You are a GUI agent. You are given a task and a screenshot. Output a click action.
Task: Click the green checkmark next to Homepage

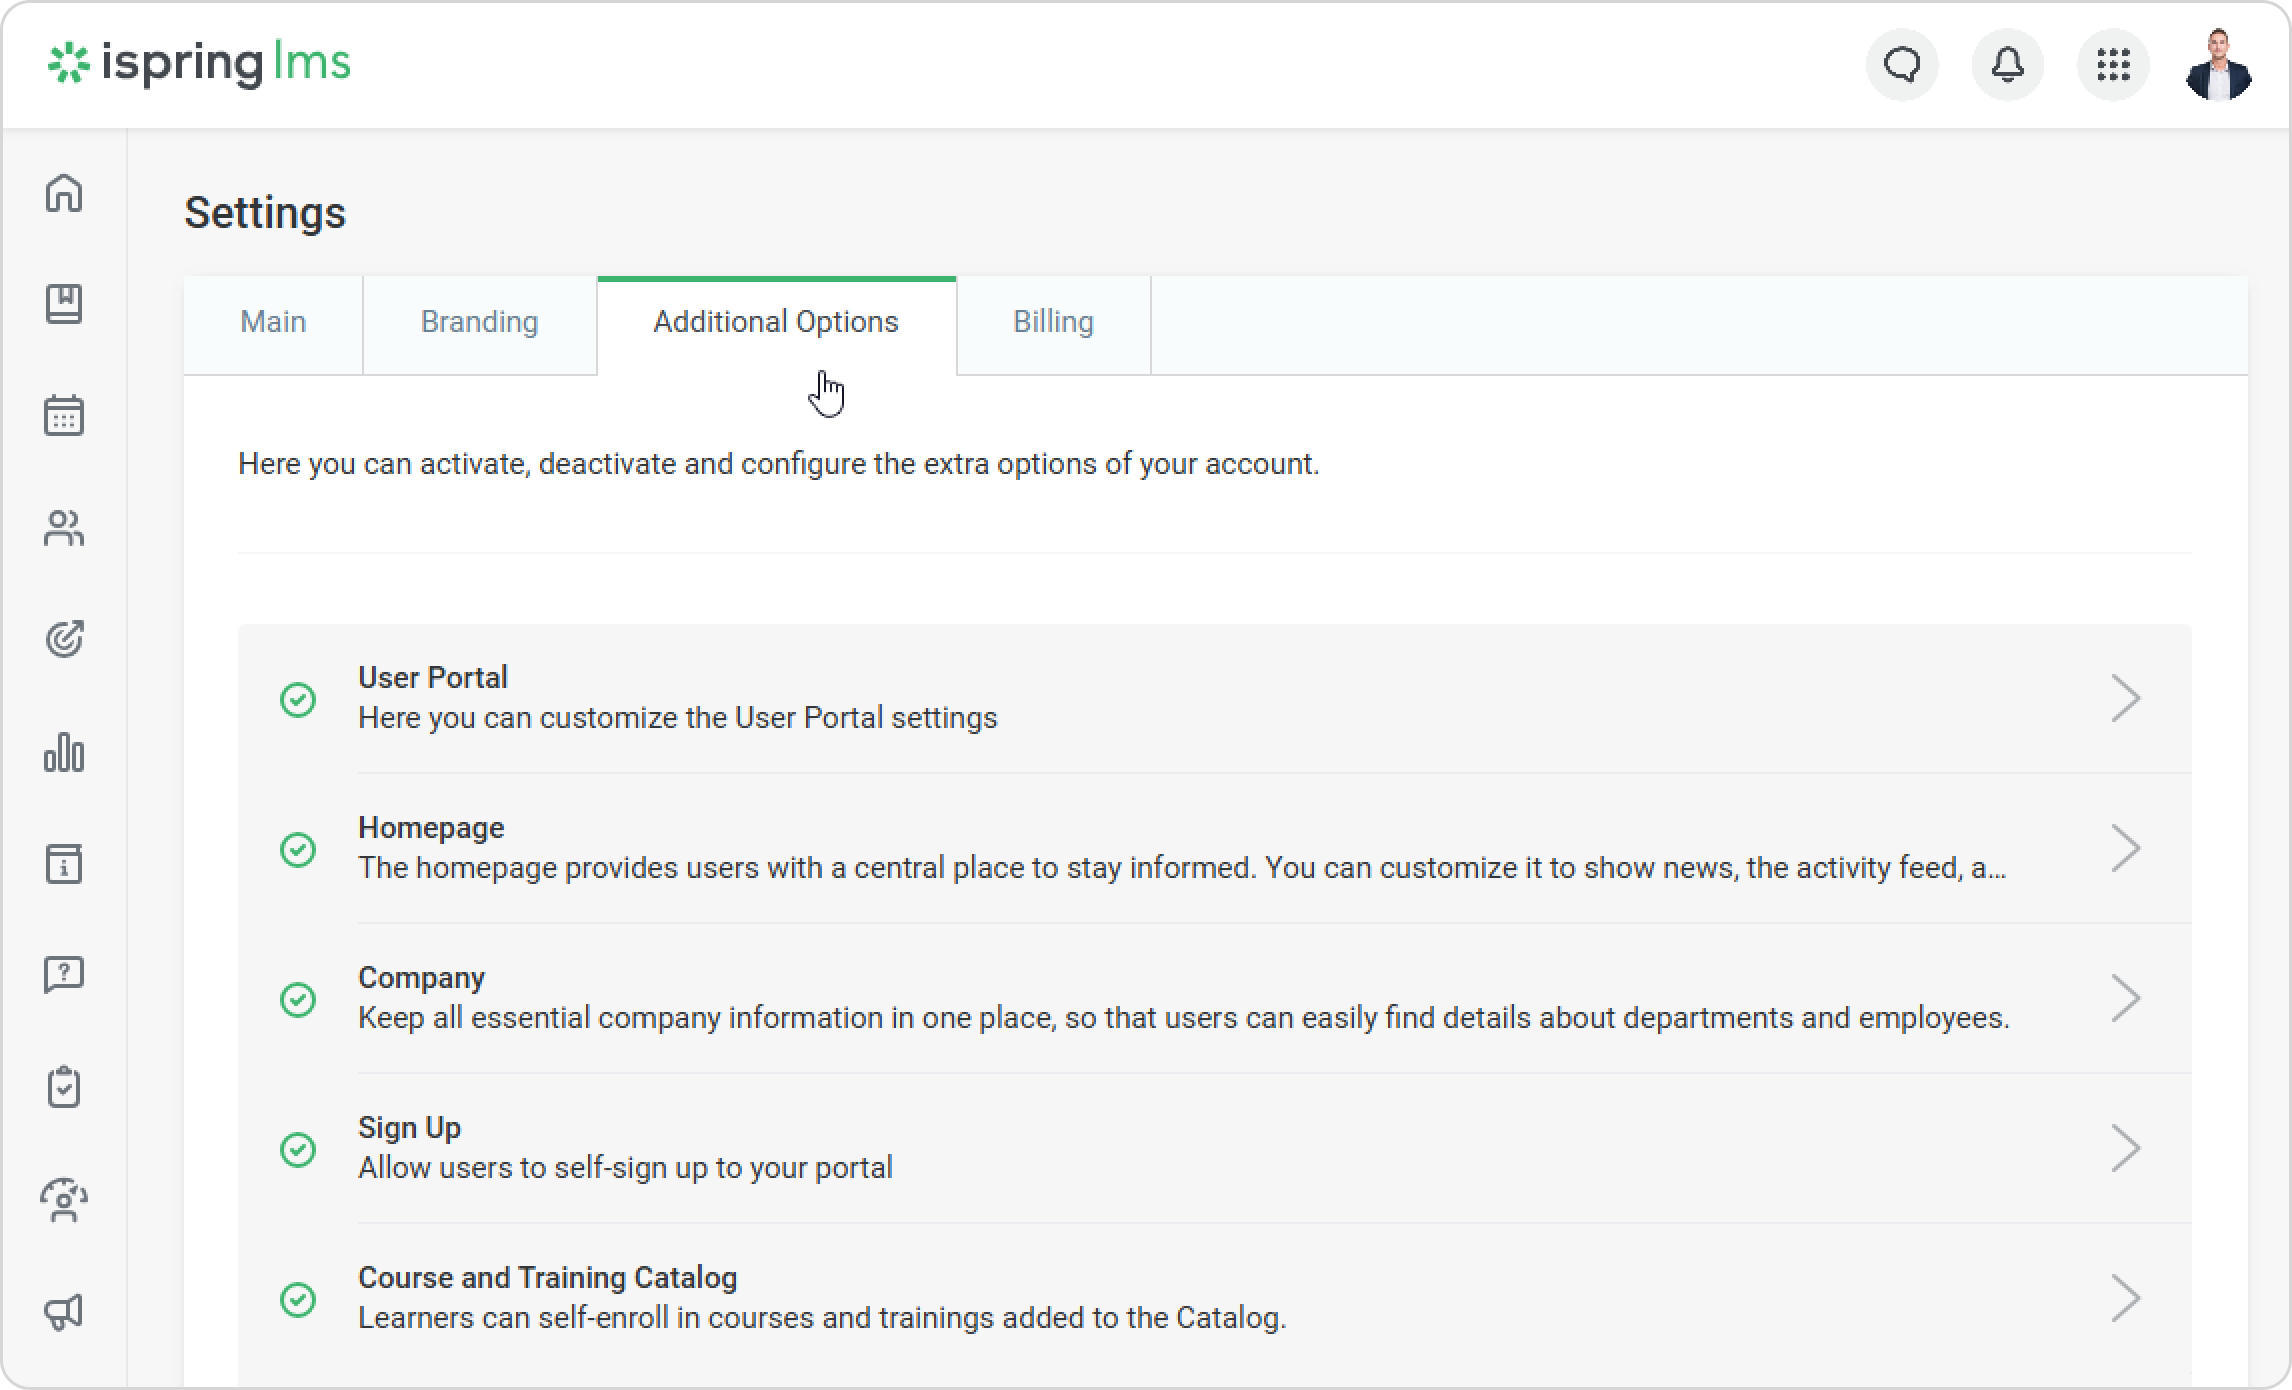point(298,849)
